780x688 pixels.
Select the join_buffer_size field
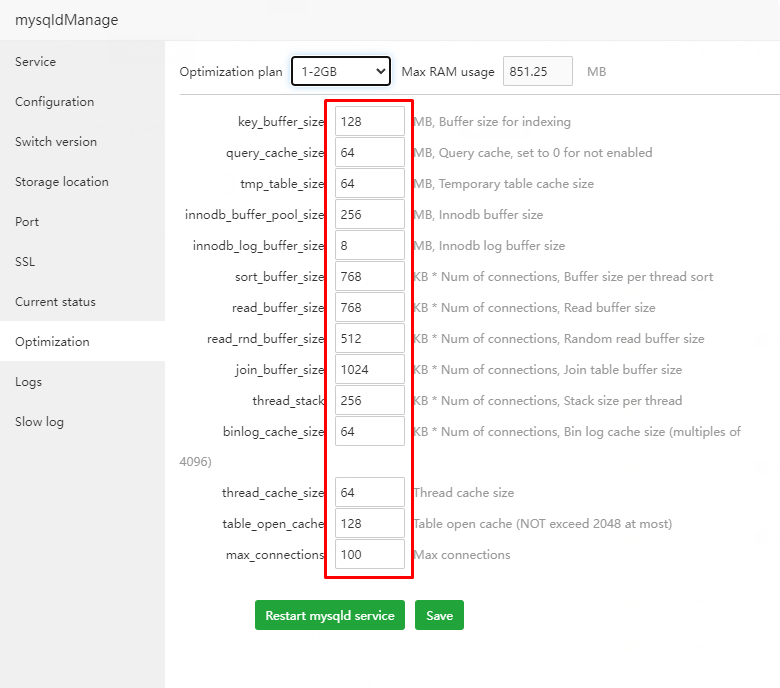(x=369, y=369)
